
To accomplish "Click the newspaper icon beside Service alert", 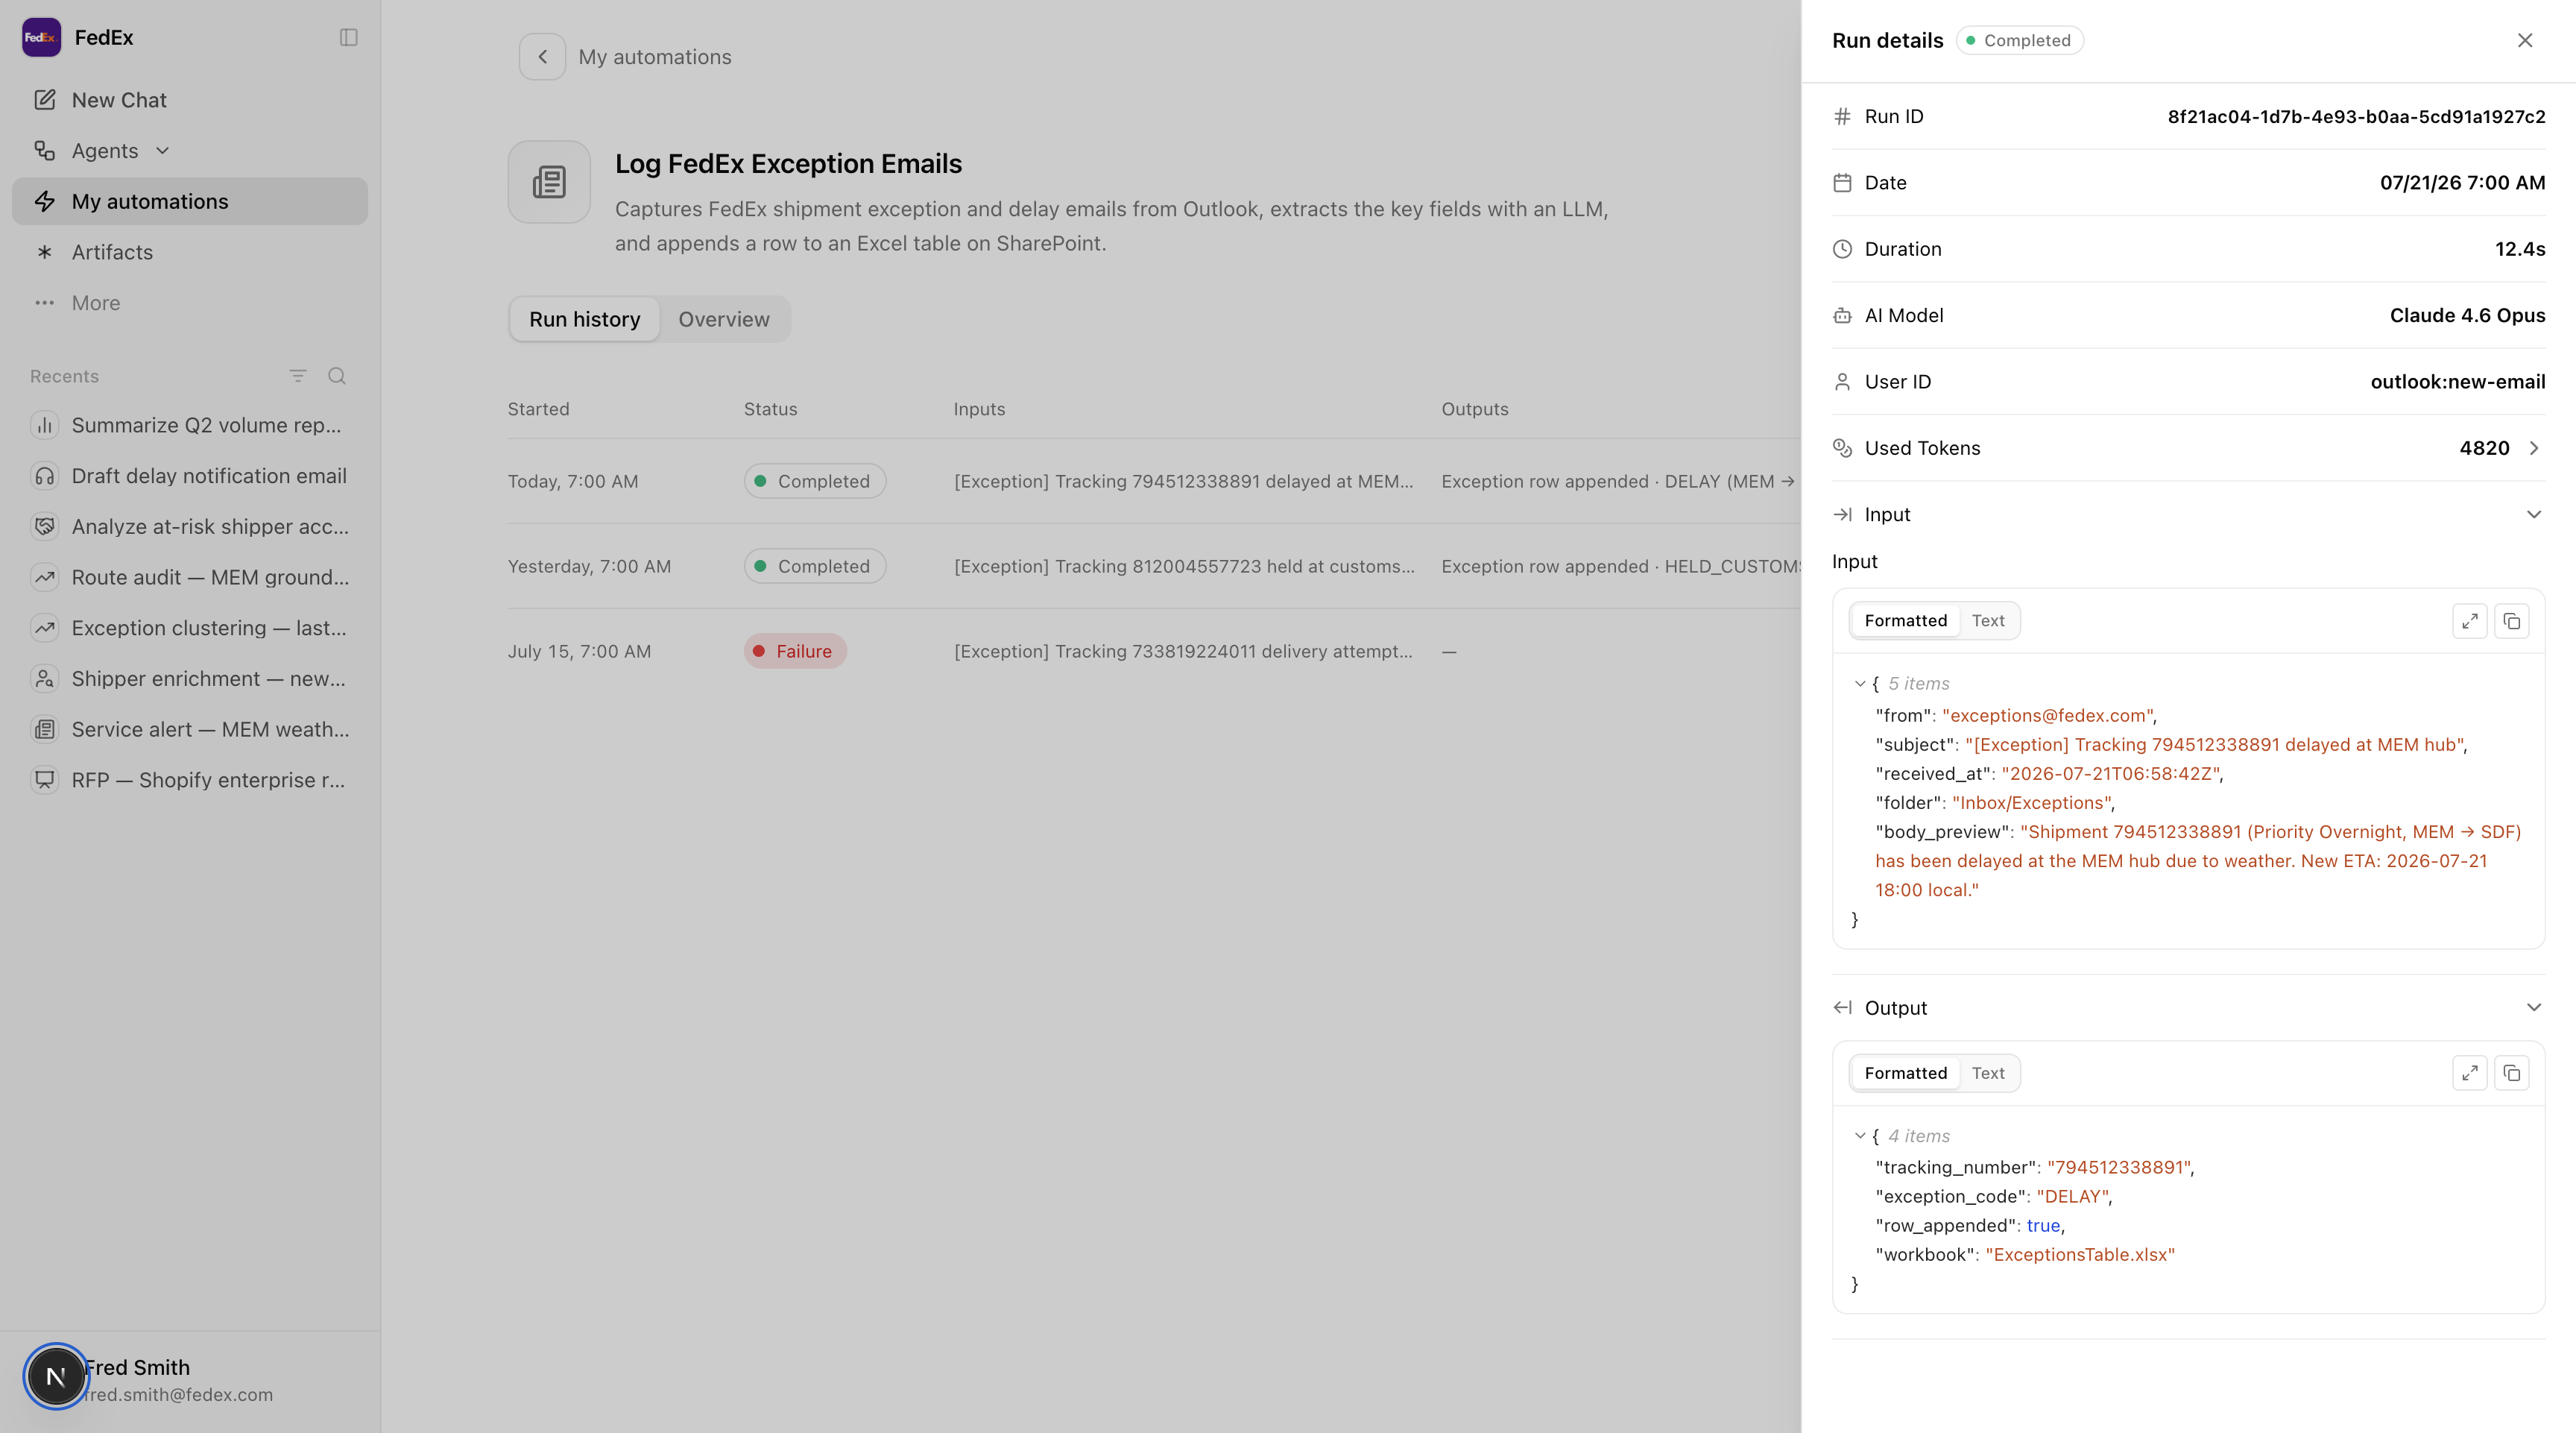I will pos(44,729).
